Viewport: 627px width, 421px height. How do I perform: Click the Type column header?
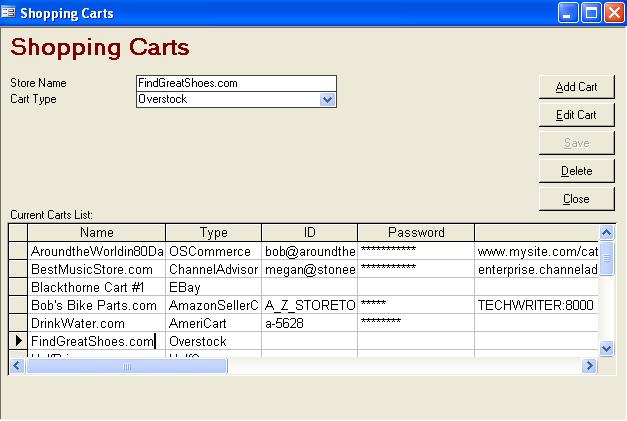214,232
